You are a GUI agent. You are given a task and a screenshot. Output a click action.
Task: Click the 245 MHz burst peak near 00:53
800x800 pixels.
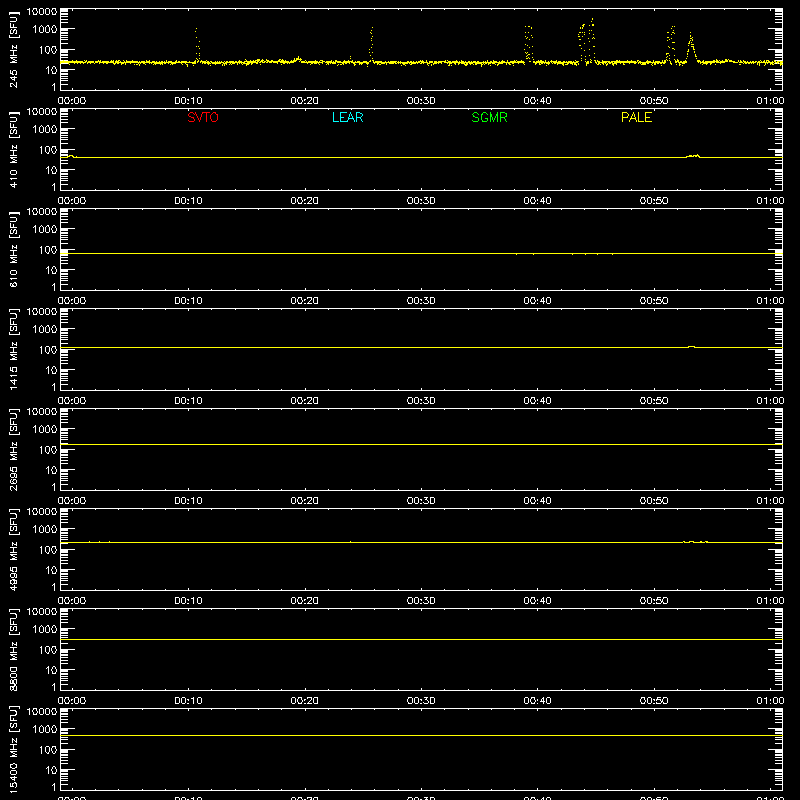point(691,47)
